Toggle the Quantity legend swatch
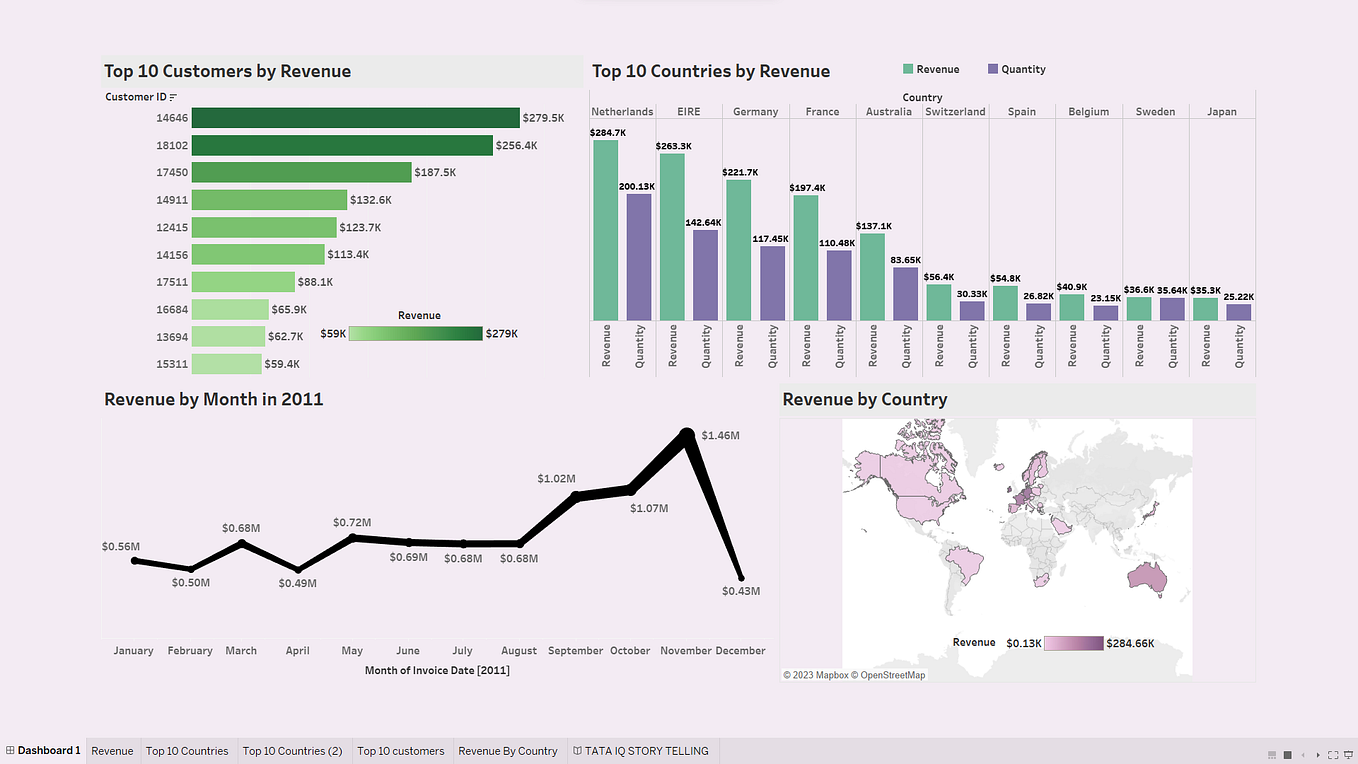Viewport: 1358px width, 764px height. coord(992,69)
